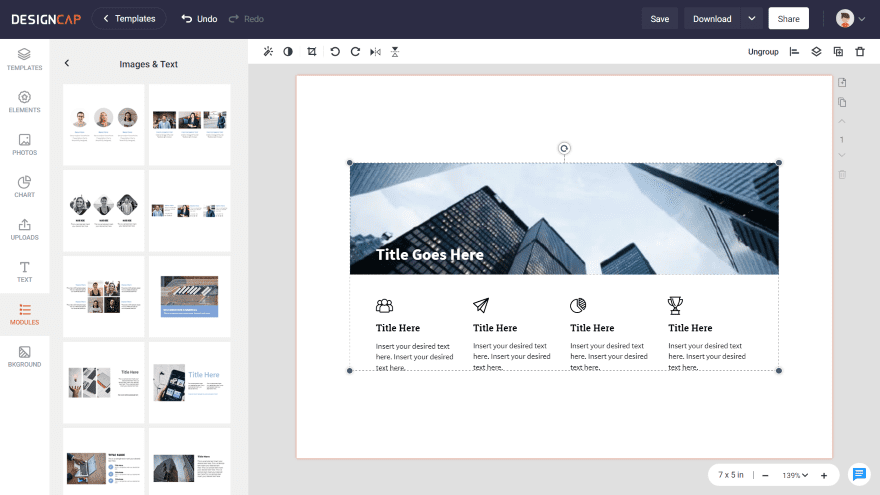Open the layer order icon
This screenshot has height=495, width=880.
(816, 52)
